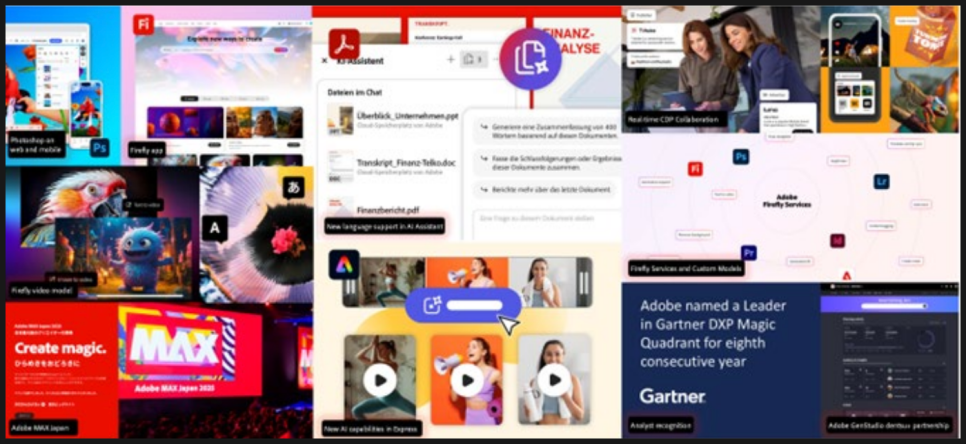Click the 'Adobe MAX Japan' label
This screenshot has height=444, width=966.
click(43, 427)
